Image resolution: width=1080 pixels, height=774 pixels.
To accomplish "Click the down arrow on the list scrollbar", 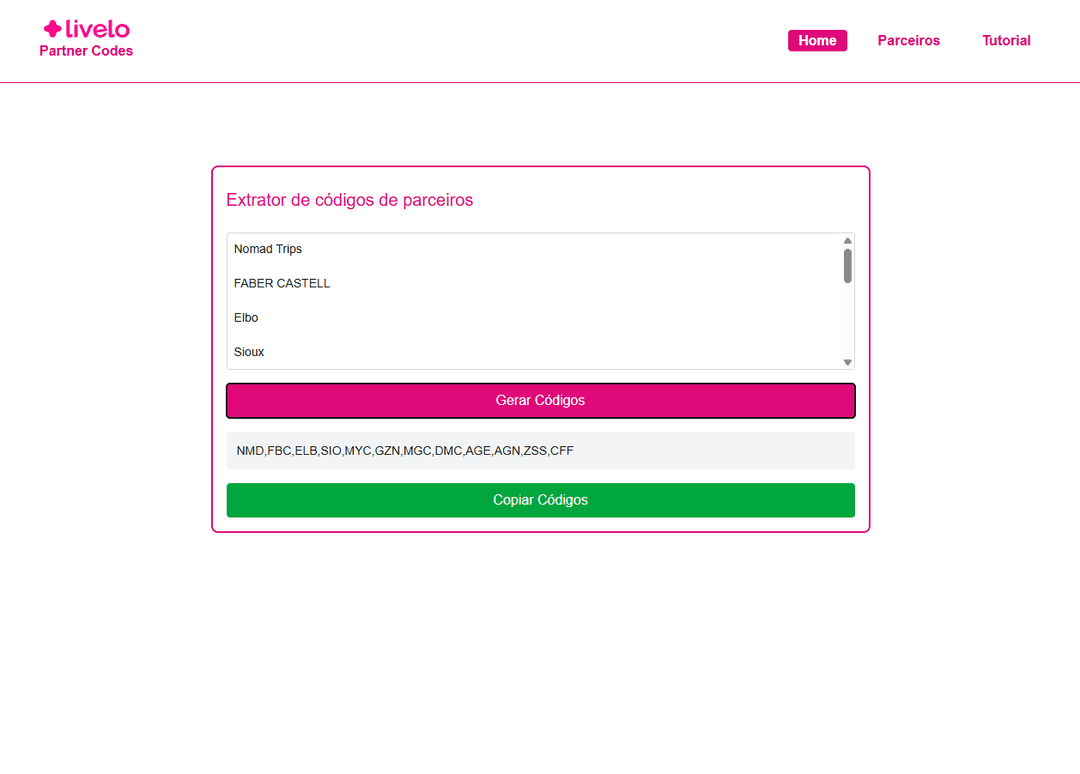I will click(x=847, y=361).
